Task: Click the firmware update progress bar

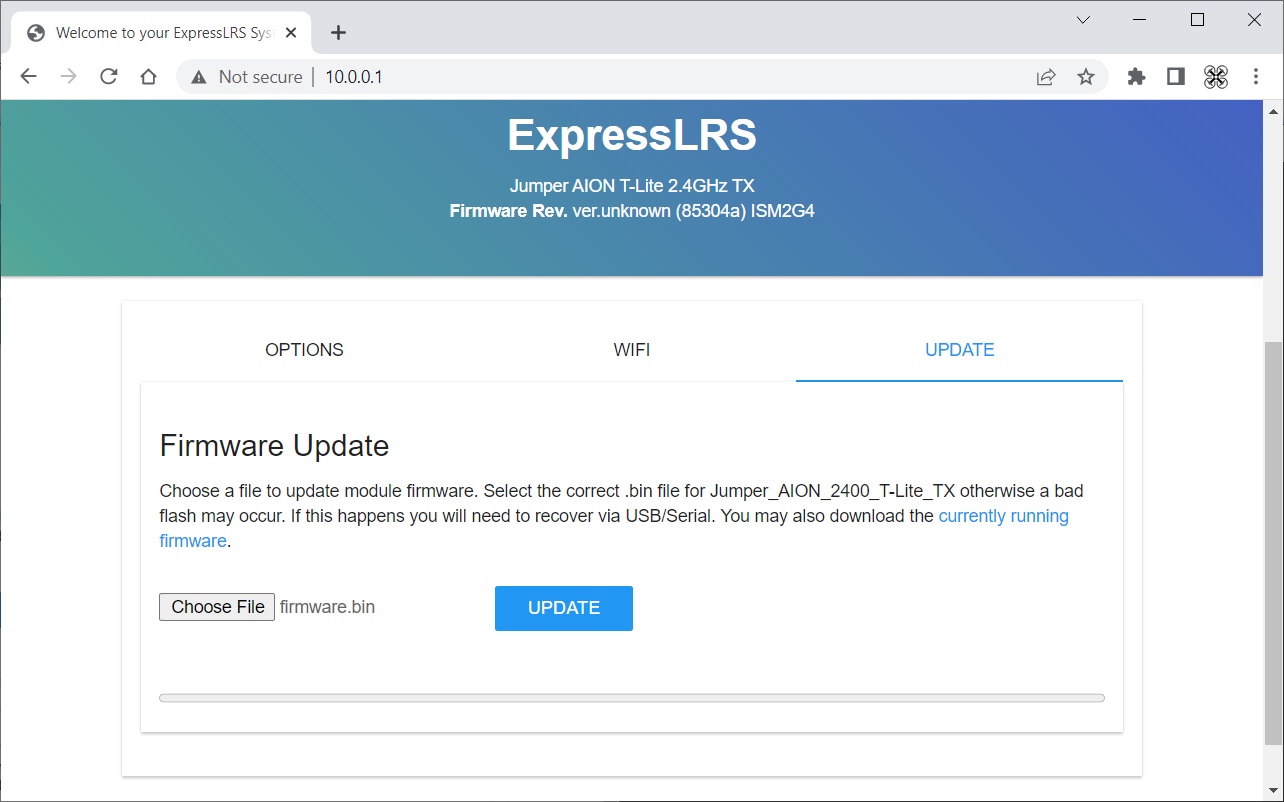Action: click(632, 698)
